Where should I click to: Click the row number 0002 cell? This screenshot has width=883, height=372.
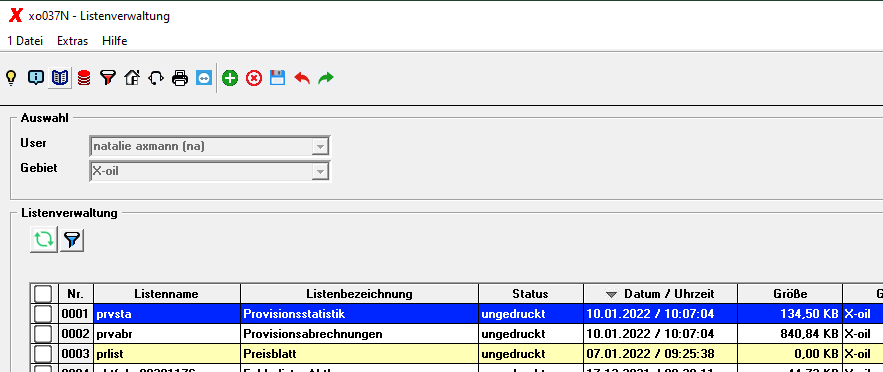click(76, 334)
